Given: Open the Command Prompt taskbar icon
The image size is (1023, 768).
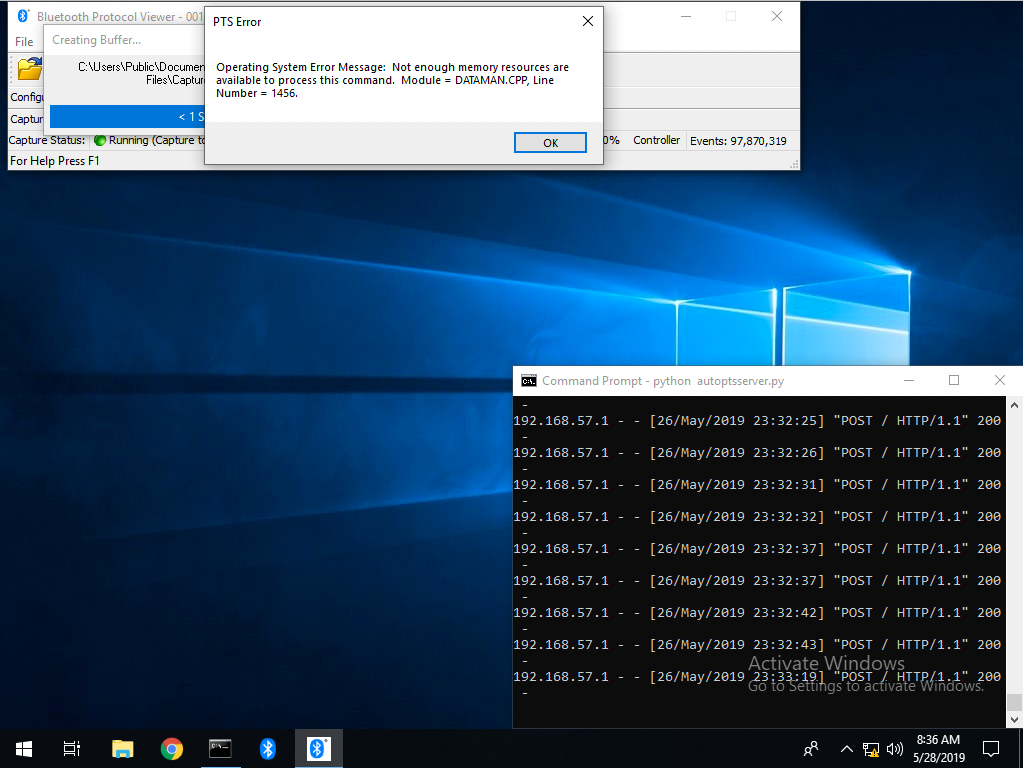Looking at the screenshot, I should coord(220,748).
